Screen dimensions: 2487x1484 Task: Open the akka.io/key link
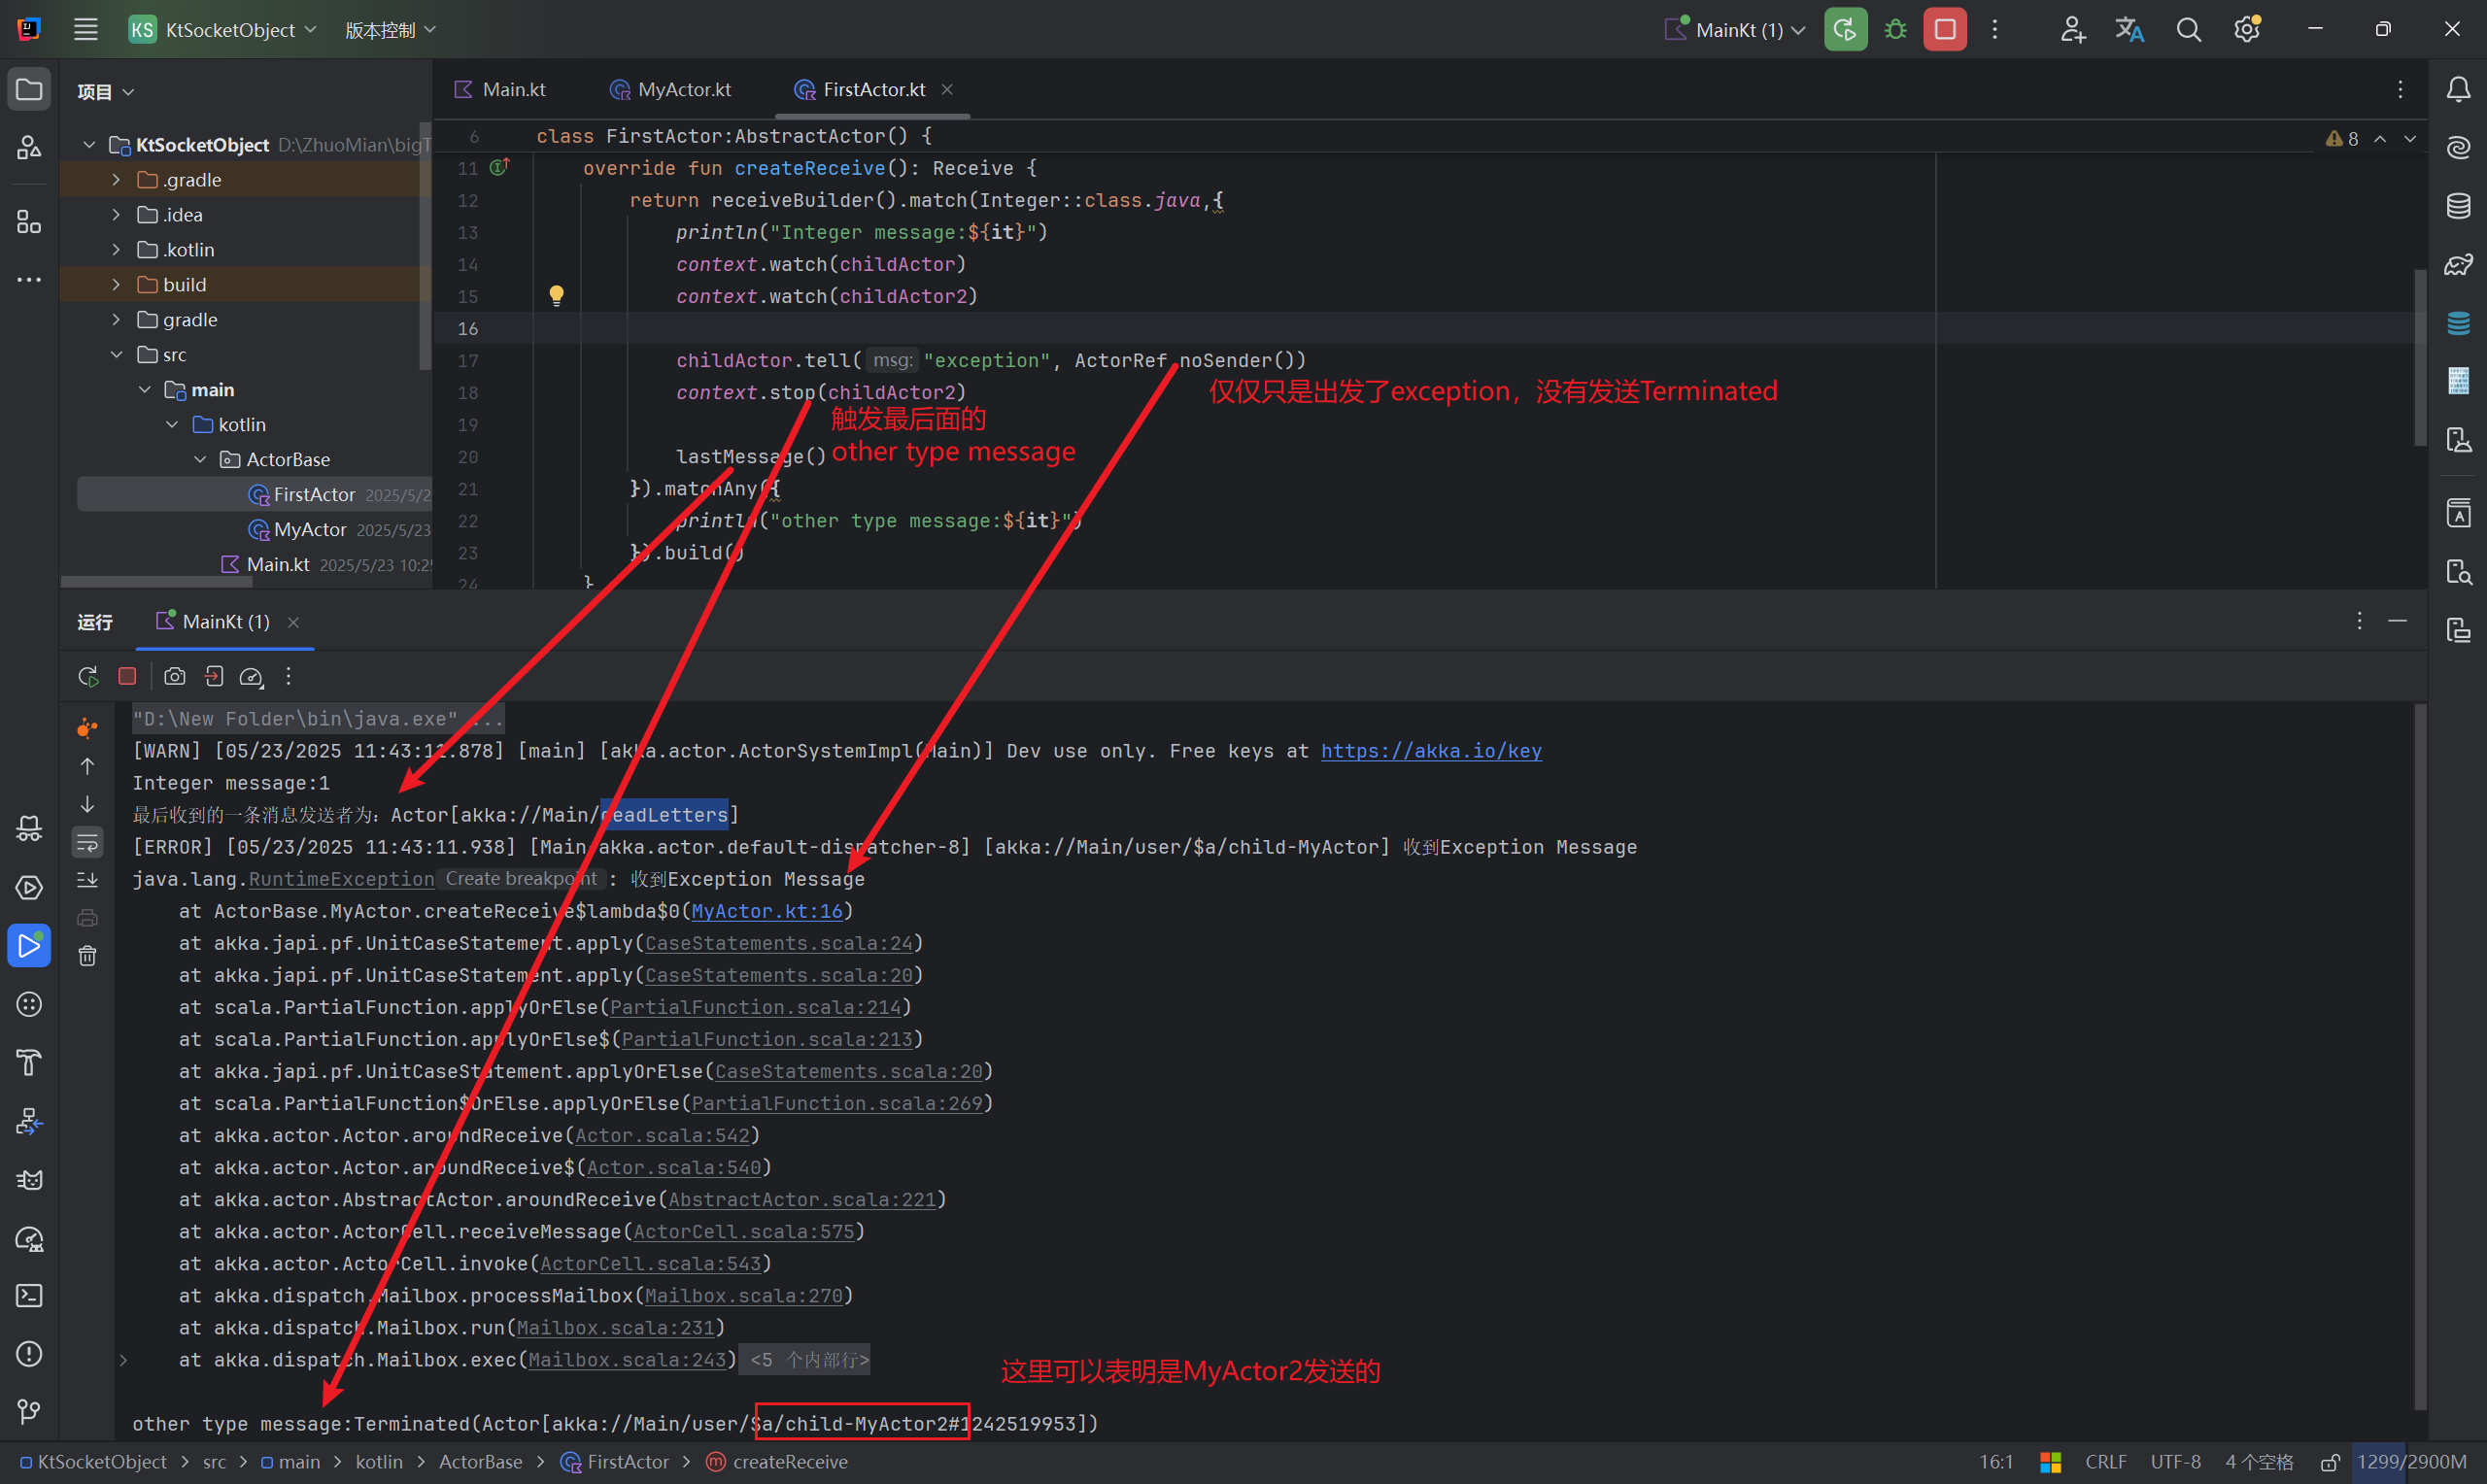click(1431, 751)
